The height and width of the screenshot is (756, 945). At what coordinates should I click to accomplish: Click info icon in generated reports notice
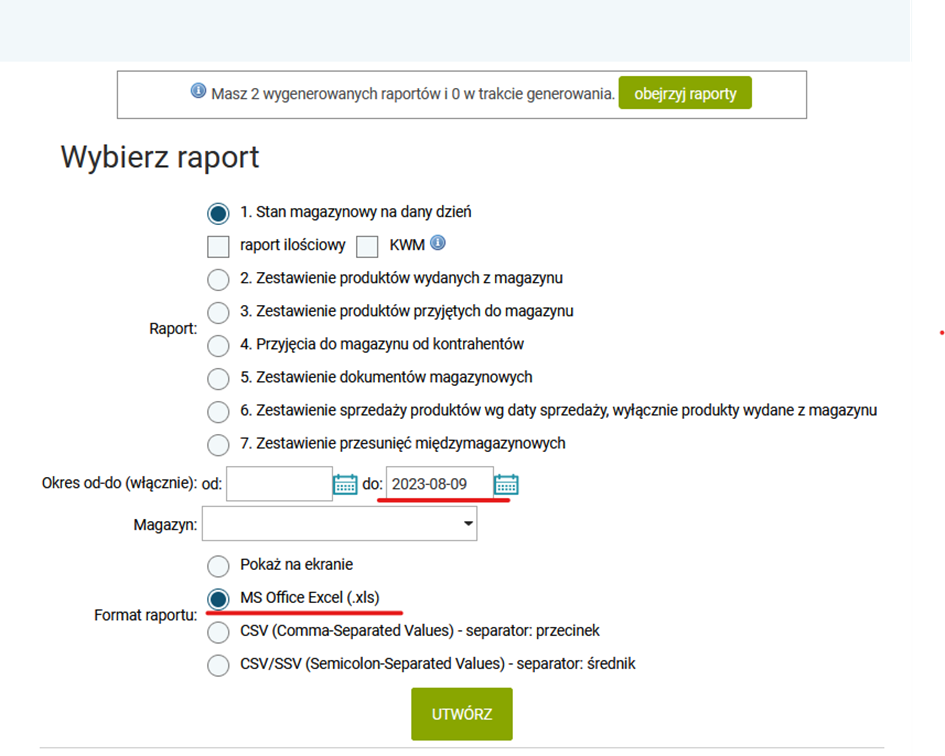tap(198, 92)
